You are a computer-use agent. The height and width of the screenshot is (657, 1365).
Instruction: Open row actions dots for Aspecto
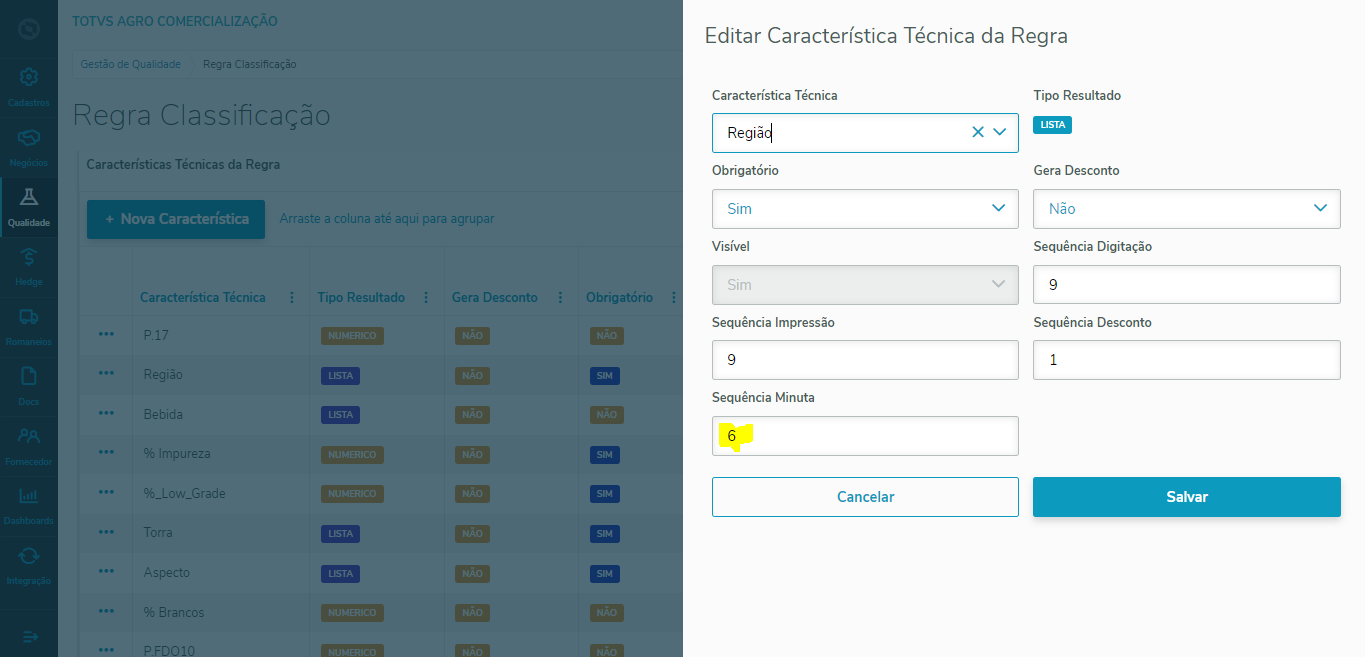[x=106, y=572]
